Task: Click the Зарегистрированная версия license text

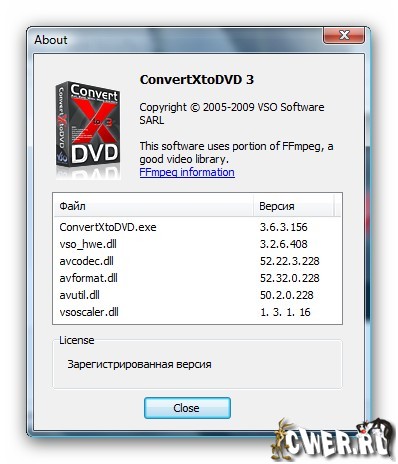Action: (x=139, y=364)
